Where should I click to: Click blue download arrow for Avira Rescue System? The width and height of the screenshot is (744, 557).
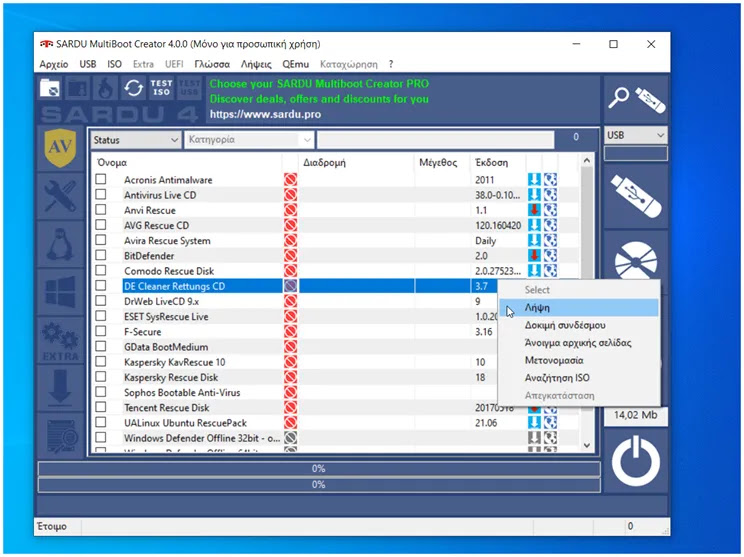[x=534, y=240]
